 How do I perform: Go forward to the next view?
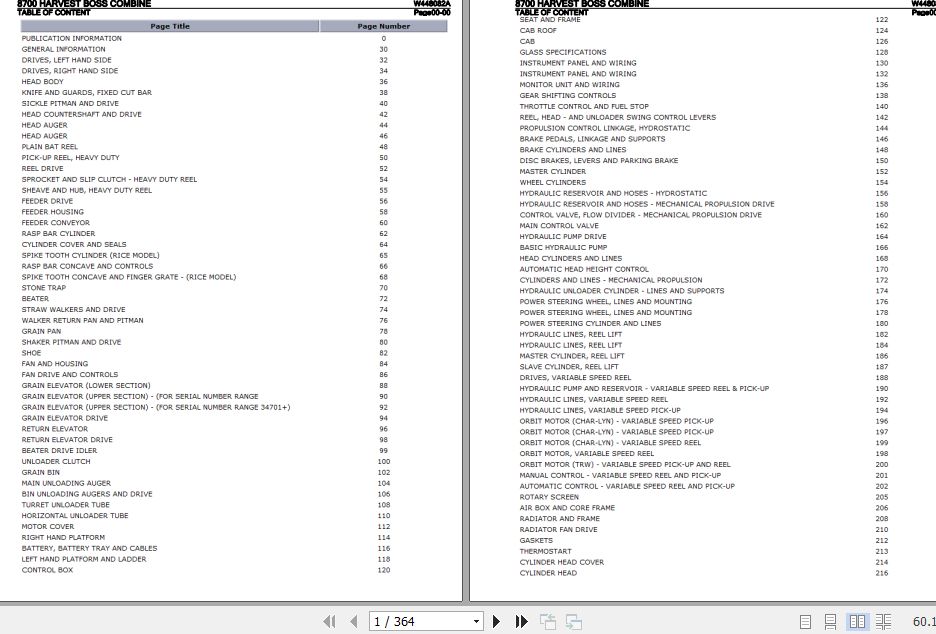(574, 621)
